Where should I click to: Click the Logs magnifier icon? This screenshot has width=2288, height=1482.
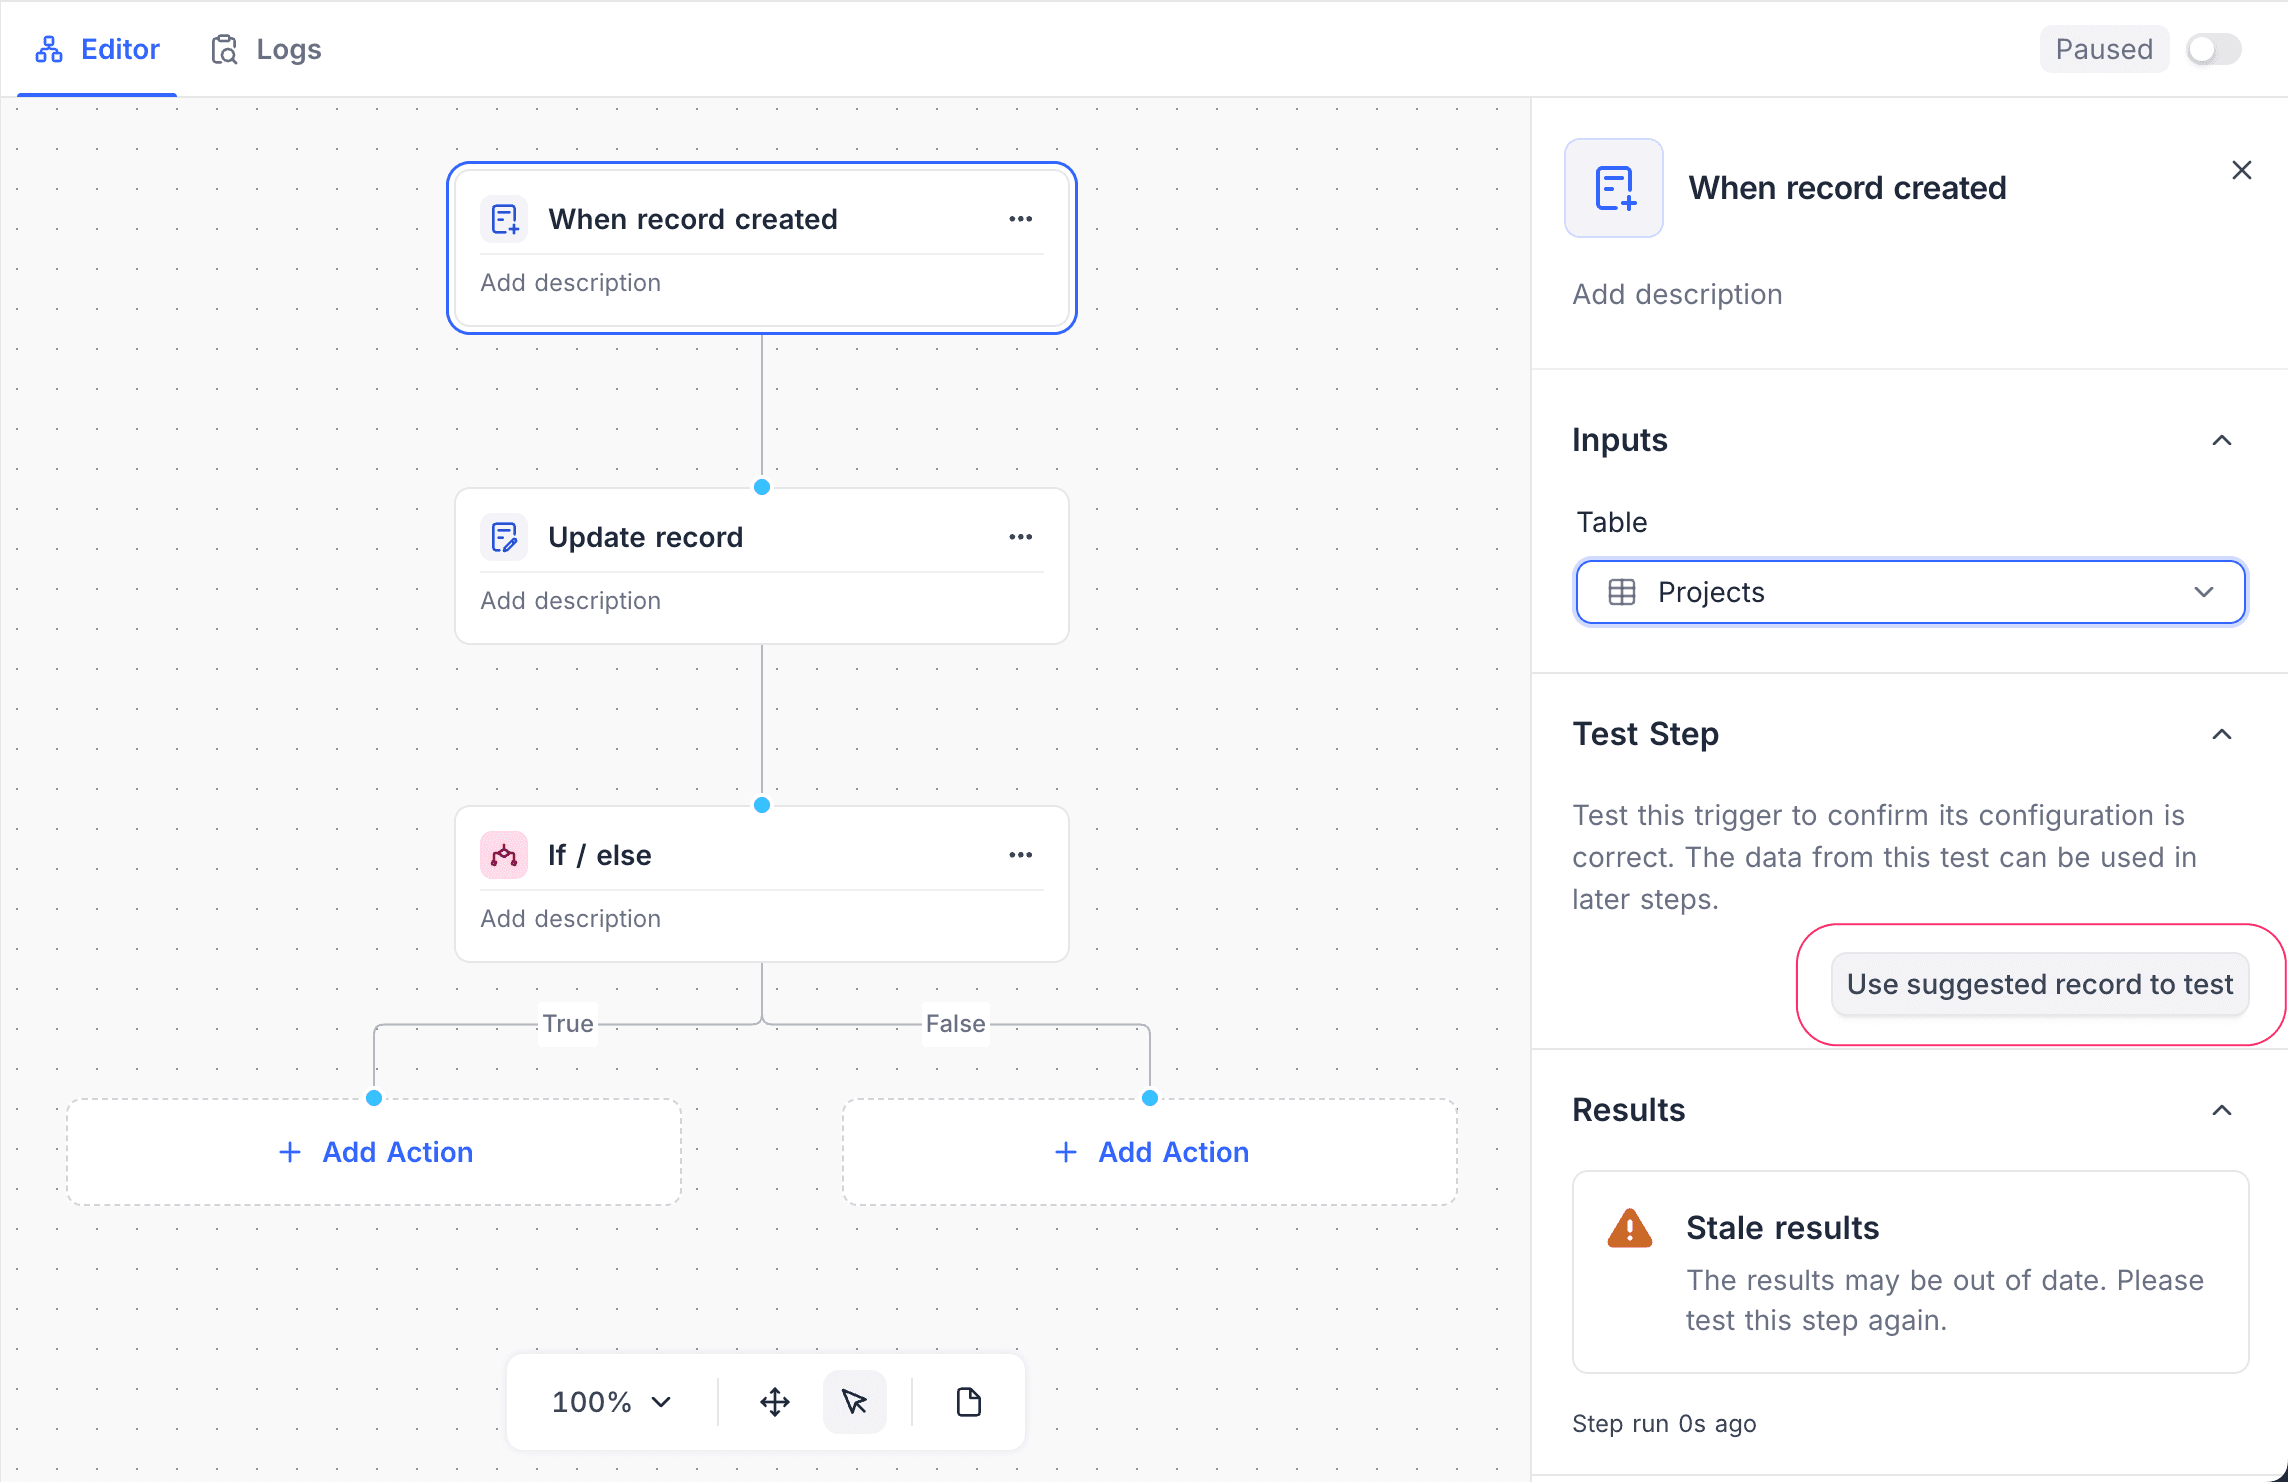[224, 48]
